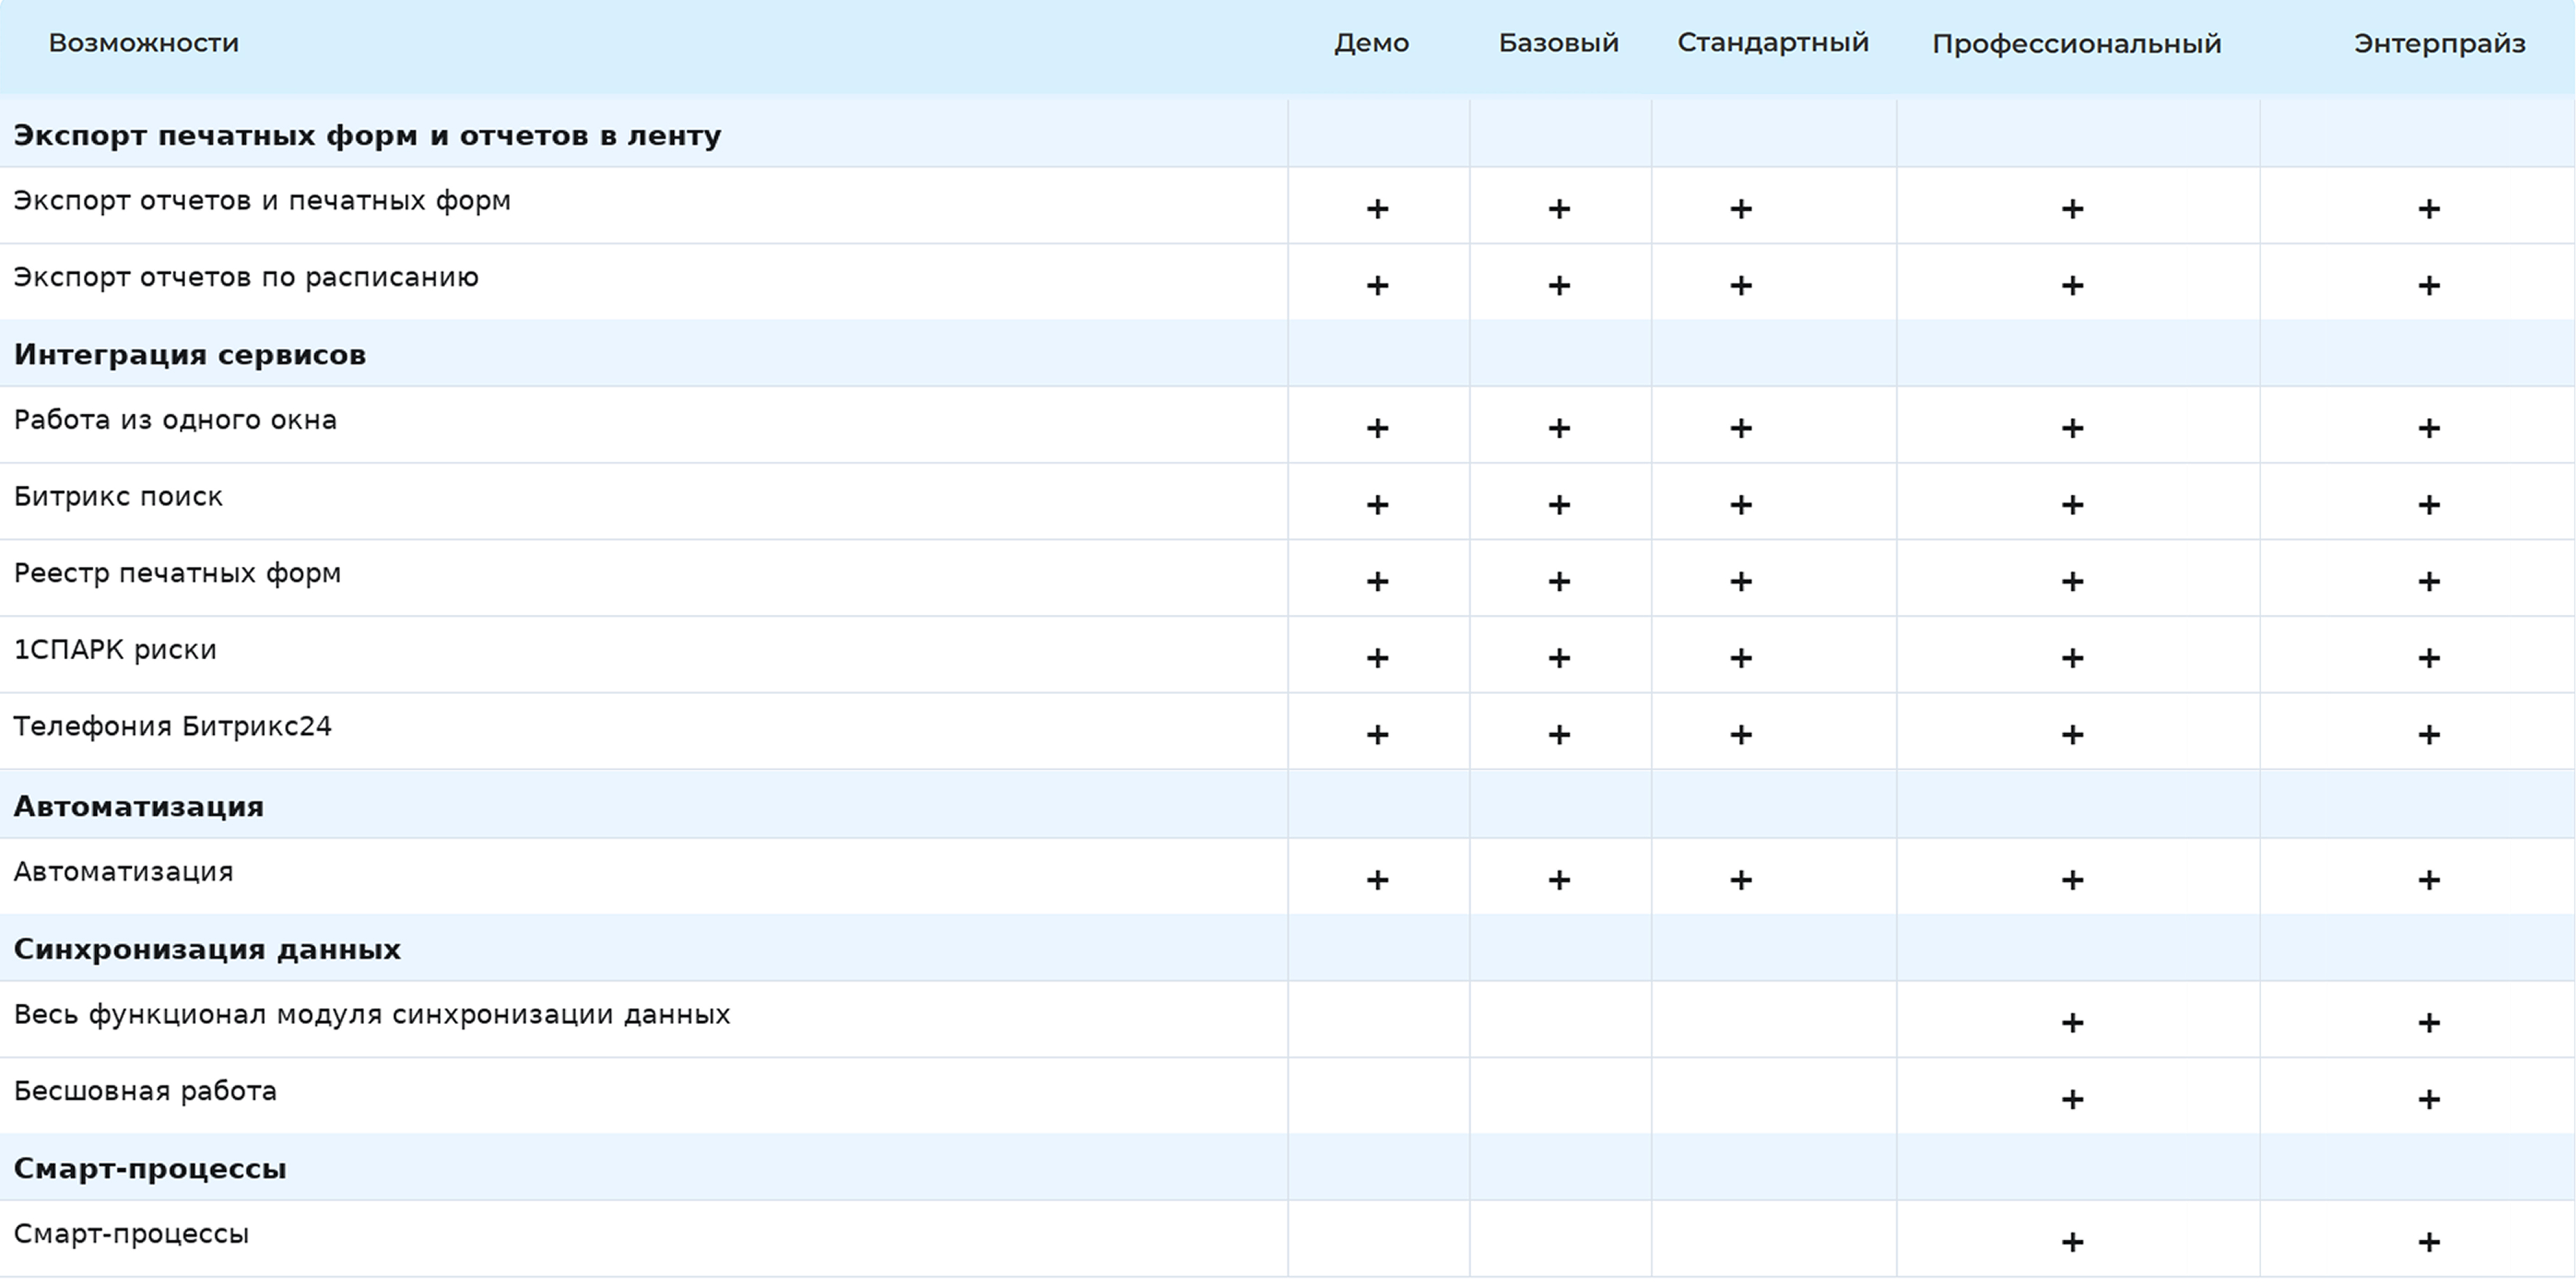Click Демо plus in Автоматизация feature row
2576x1287 pixels.
pos(1377,880)
